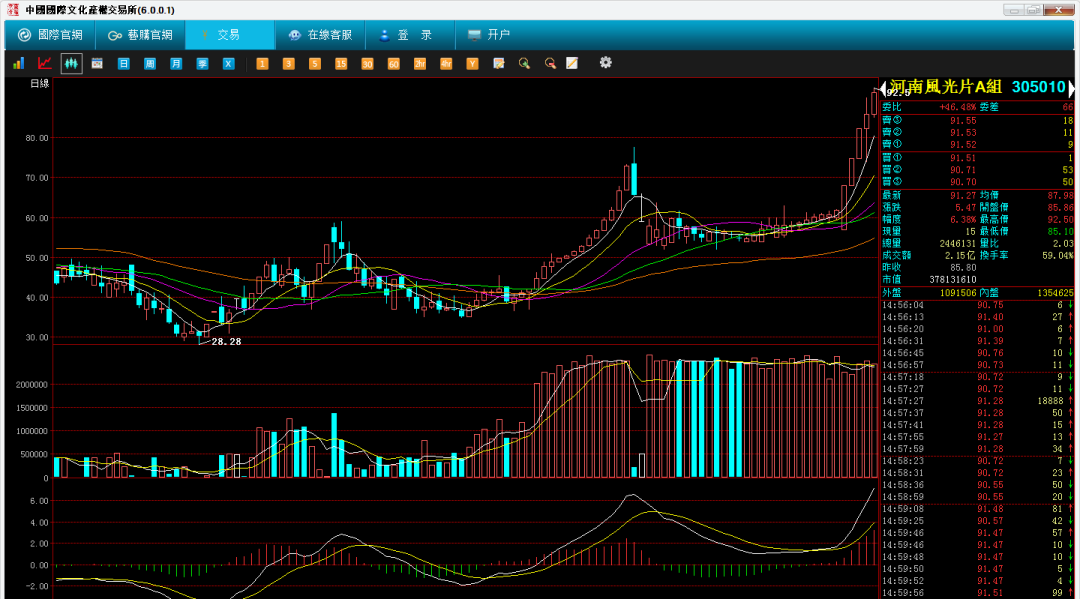Select the 3-minute period icon
1080x599 pixels.
point(288,63)
